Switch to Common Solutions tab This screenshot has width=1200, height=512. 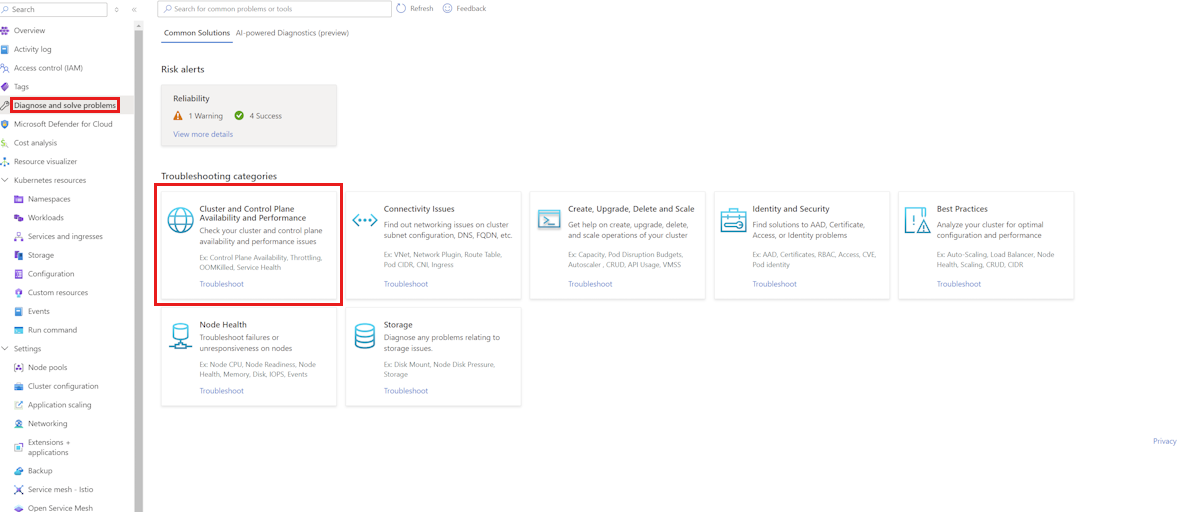[x=197, y=33]
